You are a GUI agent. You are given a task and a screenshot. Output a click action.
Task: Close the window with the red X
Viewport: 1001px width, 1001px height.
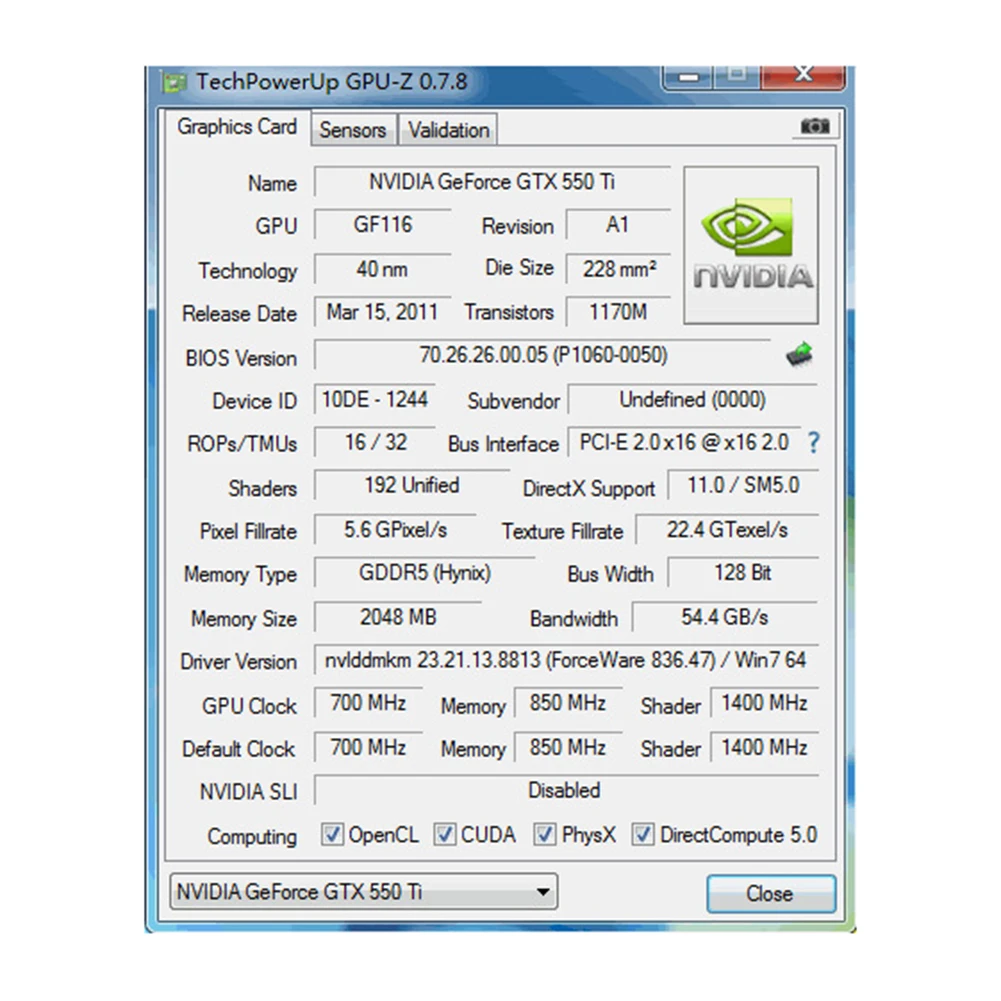coord(804,75)
